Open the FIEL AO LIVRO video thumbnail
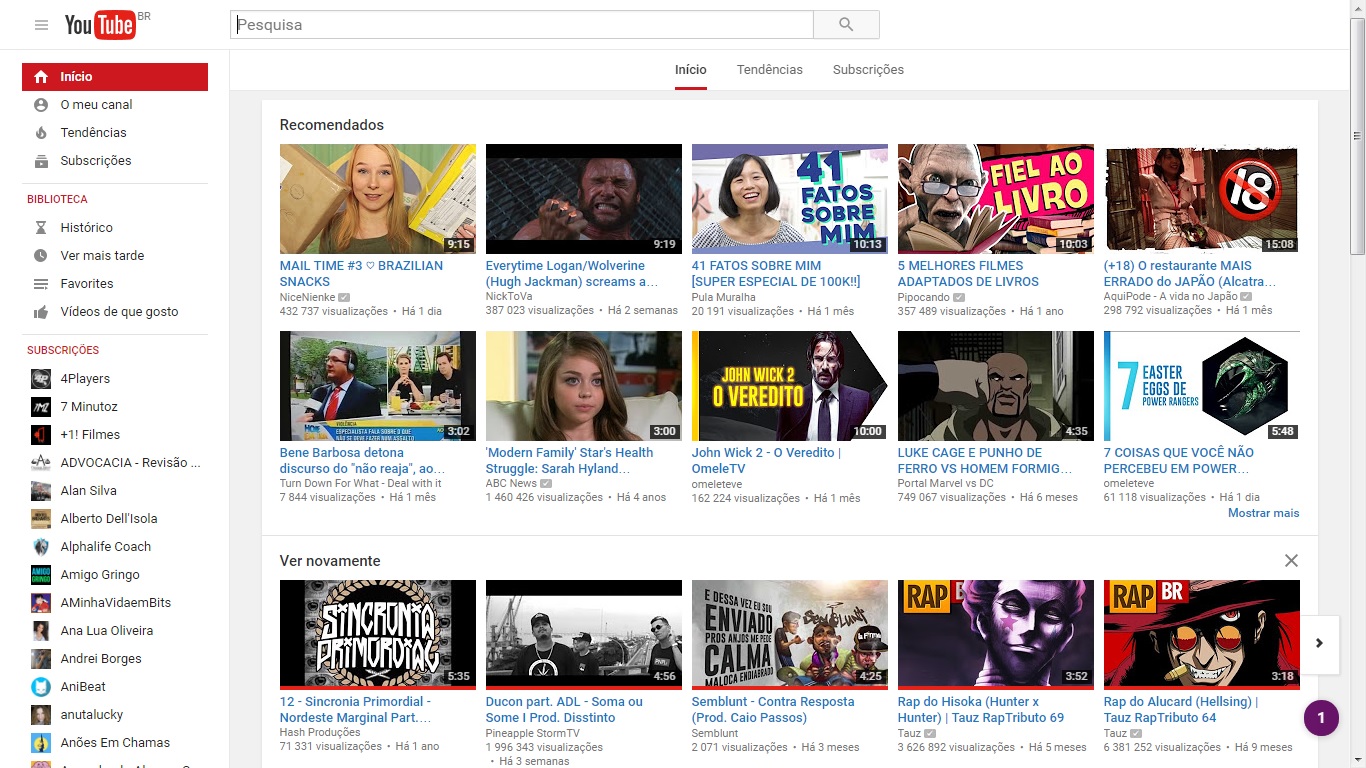The image size is (1366, 768). point(996,199)
